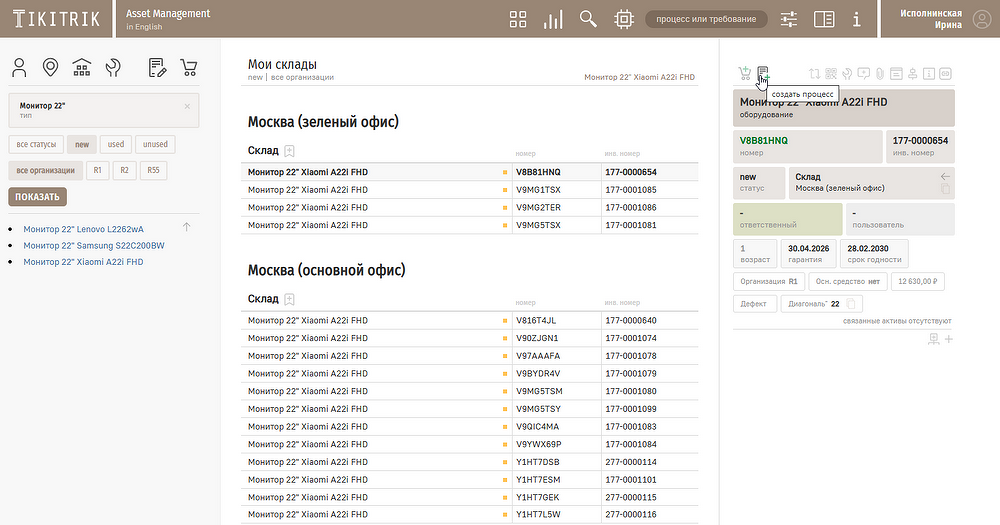Toggle the 'unused' status filter

pos(155,144)
